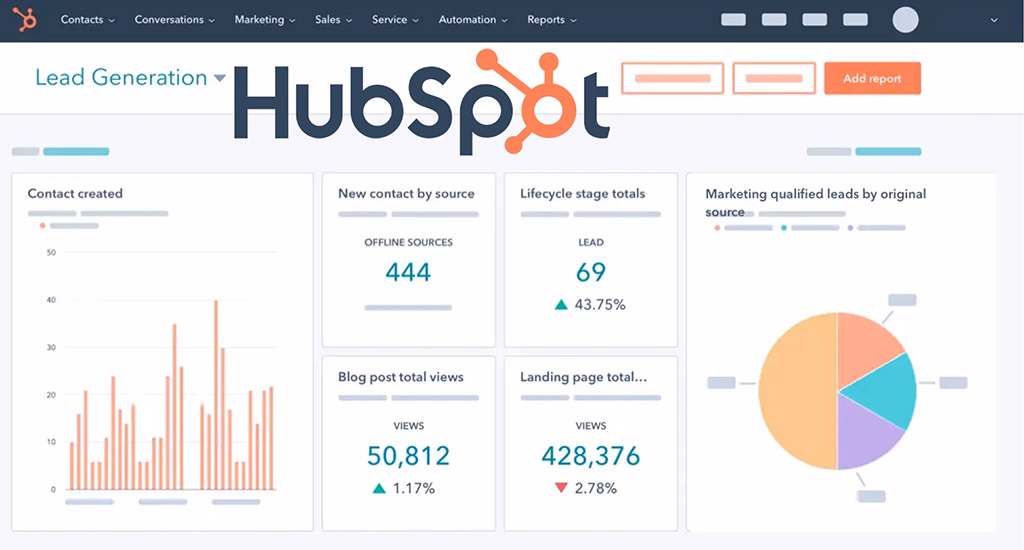Click the LEAD label in Lifecycle card
Viewport: 1024px width, 550px height.
(x=591, y=242)
